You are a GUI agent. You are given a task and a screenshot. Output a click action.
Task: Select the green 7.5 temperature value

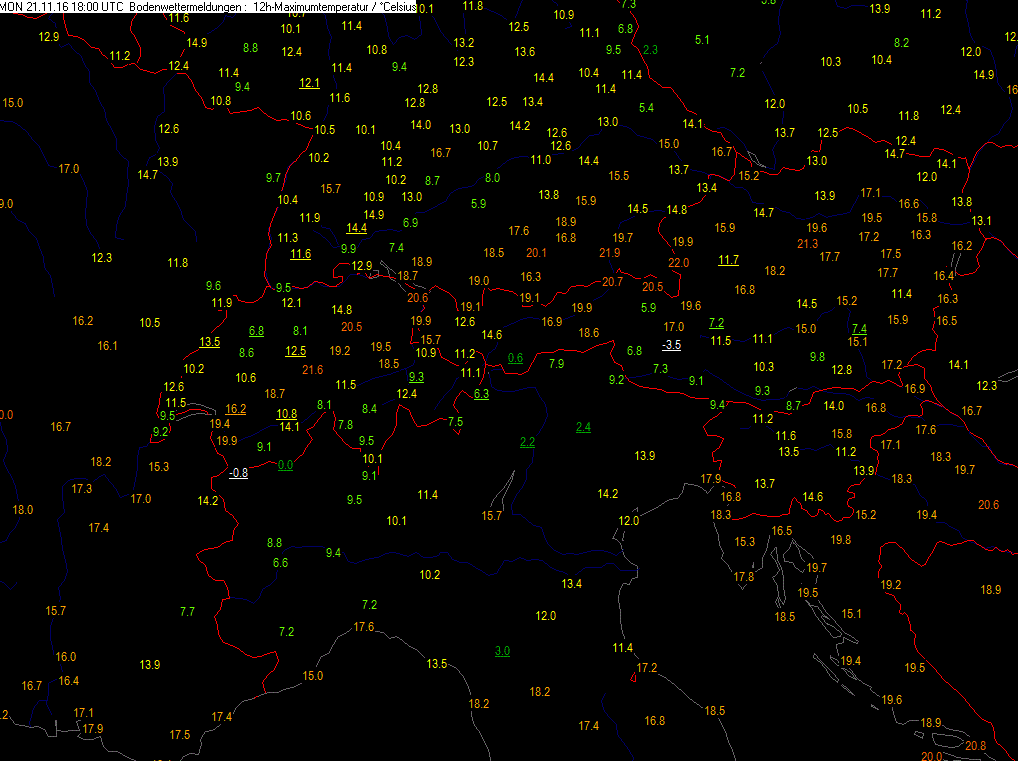[455, 421]
